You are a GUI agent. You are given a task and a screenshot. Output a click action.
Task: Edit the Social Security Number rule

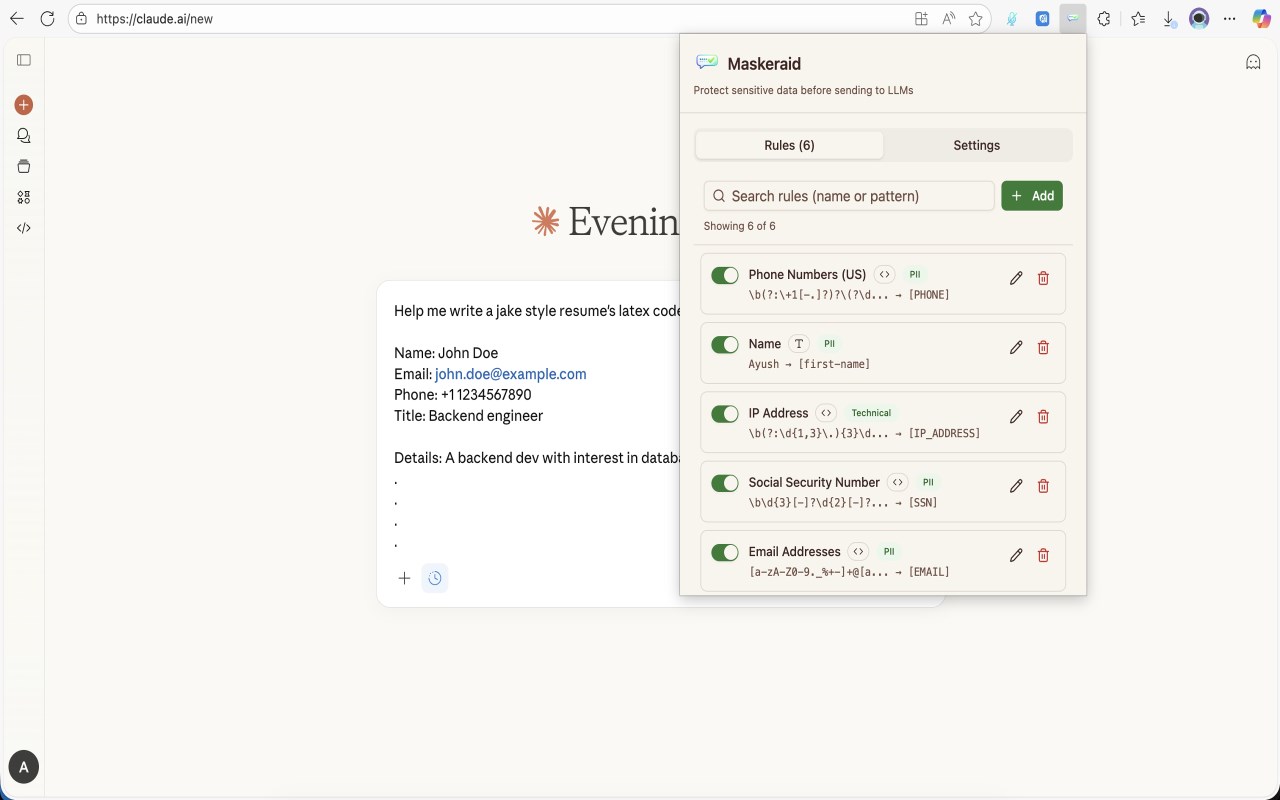pos(1016,485)
